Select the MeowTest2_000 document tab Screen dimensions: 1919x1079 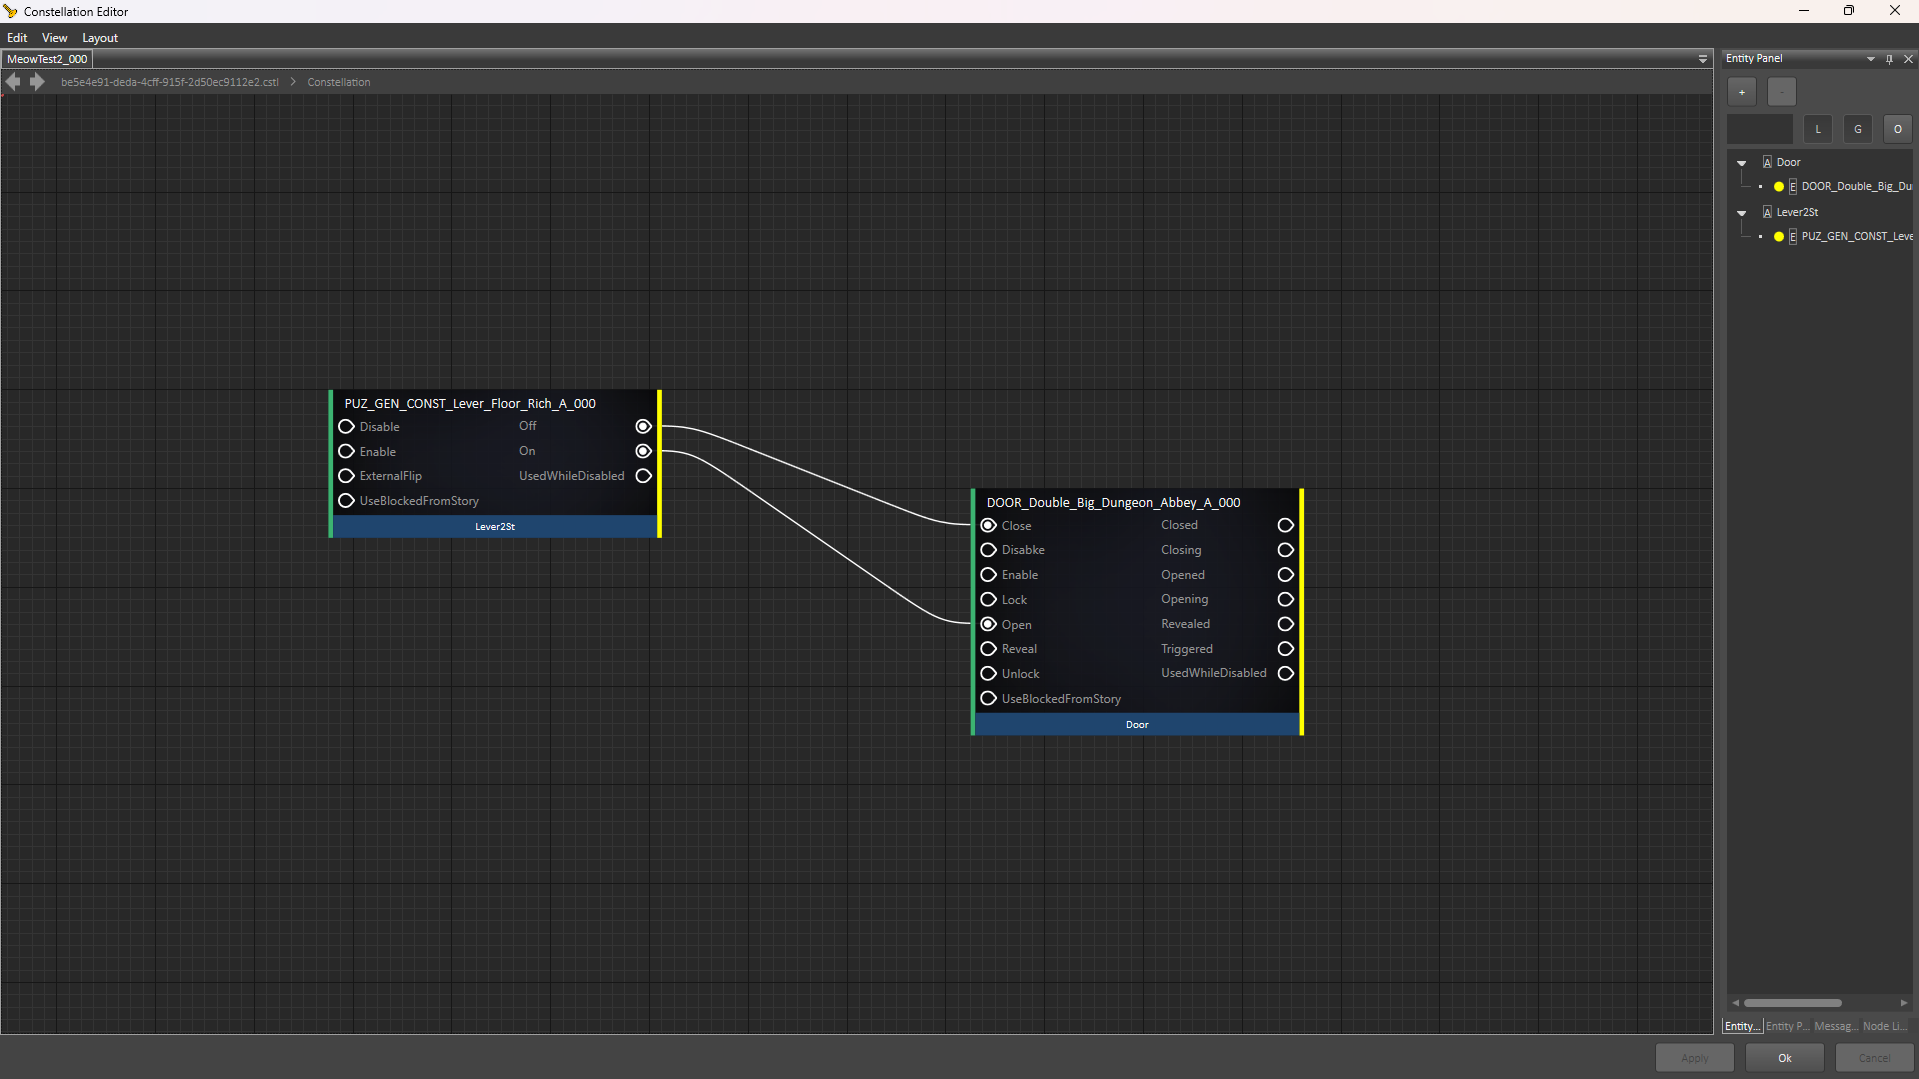pos(47,59)
